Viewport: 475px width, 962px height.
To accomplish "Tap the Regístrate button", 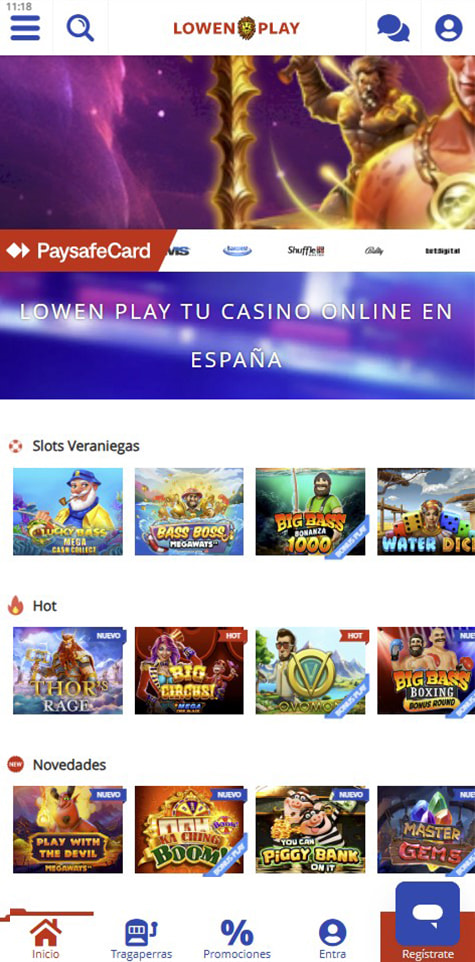I will click(x=428, y=954).
